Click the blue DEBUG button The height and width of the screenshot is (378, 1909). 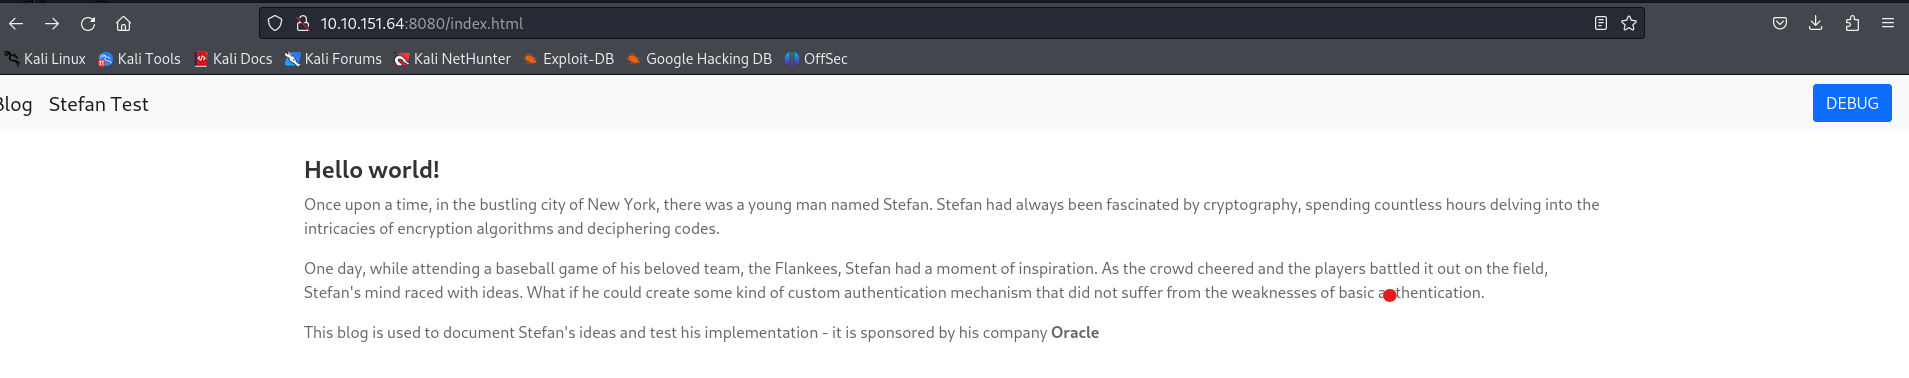(1852, 103)
